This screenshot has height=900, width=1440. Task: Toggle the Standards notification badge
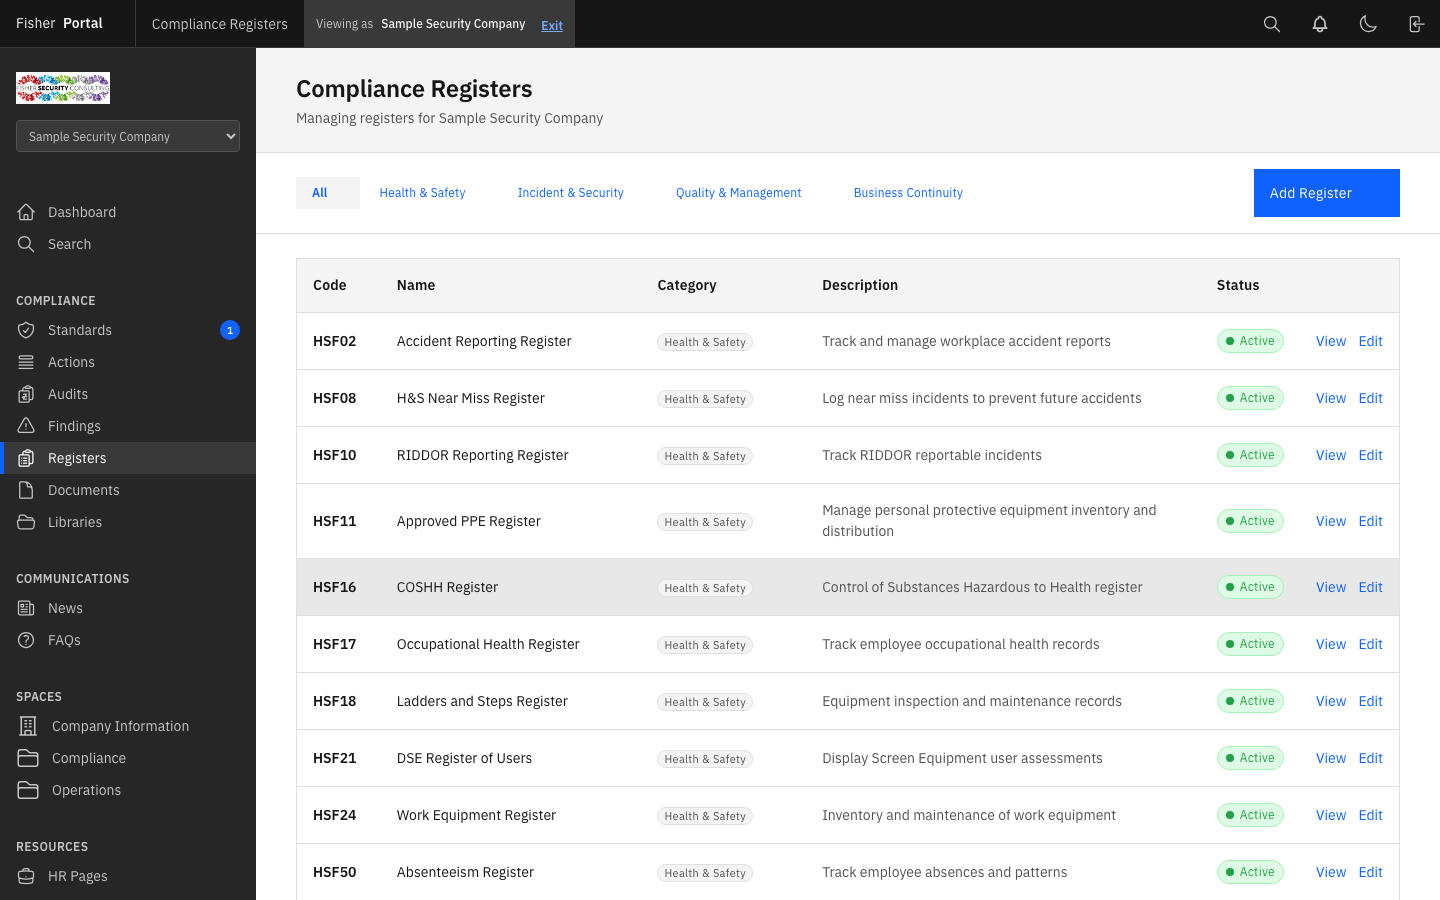click(230, 330)
